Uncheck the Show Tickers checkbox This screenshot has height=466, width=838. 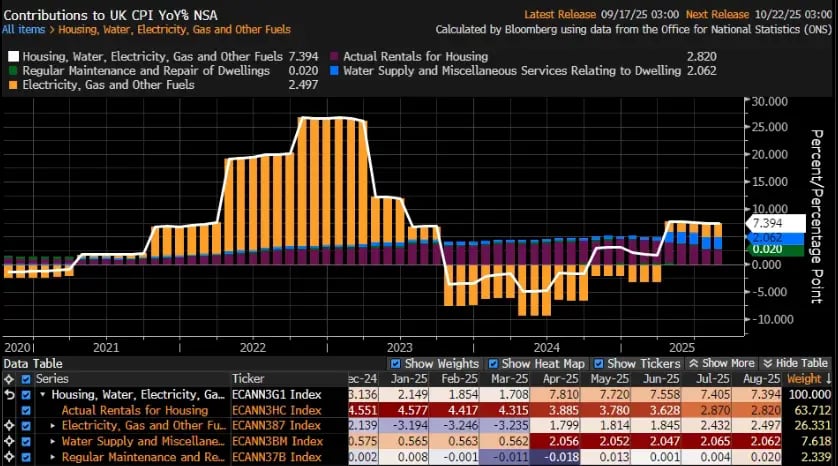point(600,364)
